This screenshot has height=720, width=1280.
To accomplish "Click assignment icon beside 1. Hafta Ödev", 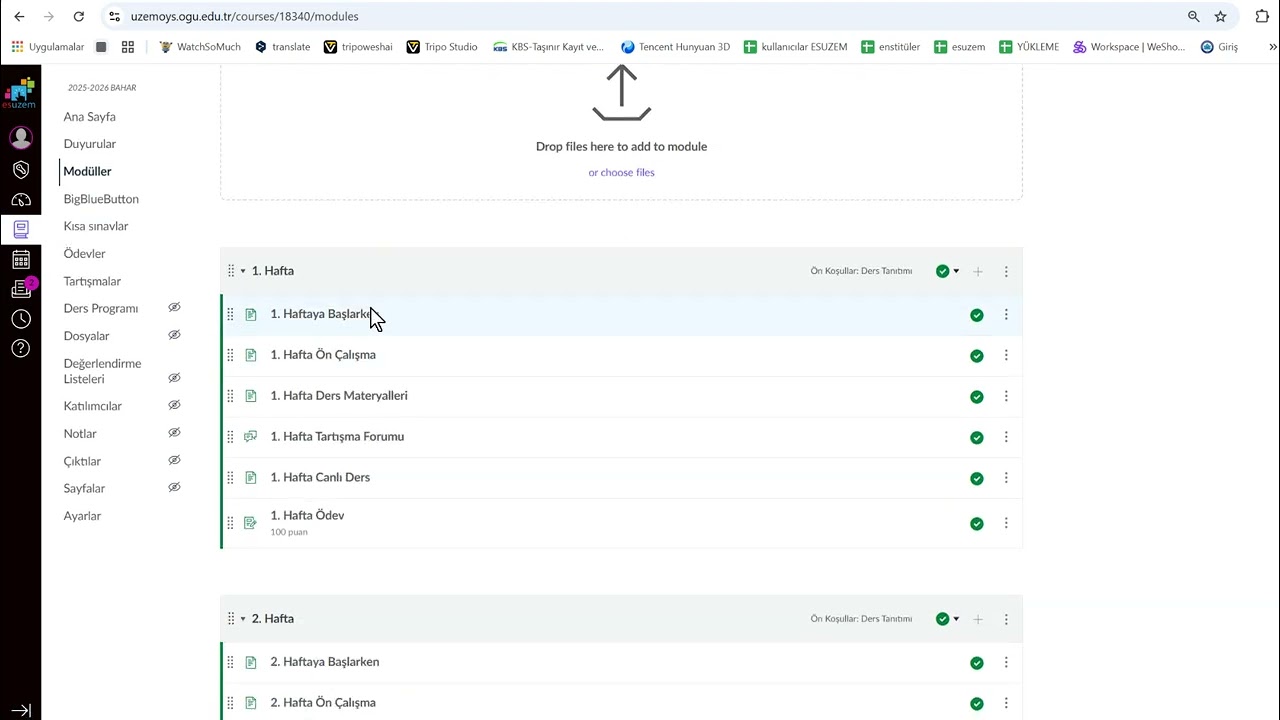I will [250, 523].
